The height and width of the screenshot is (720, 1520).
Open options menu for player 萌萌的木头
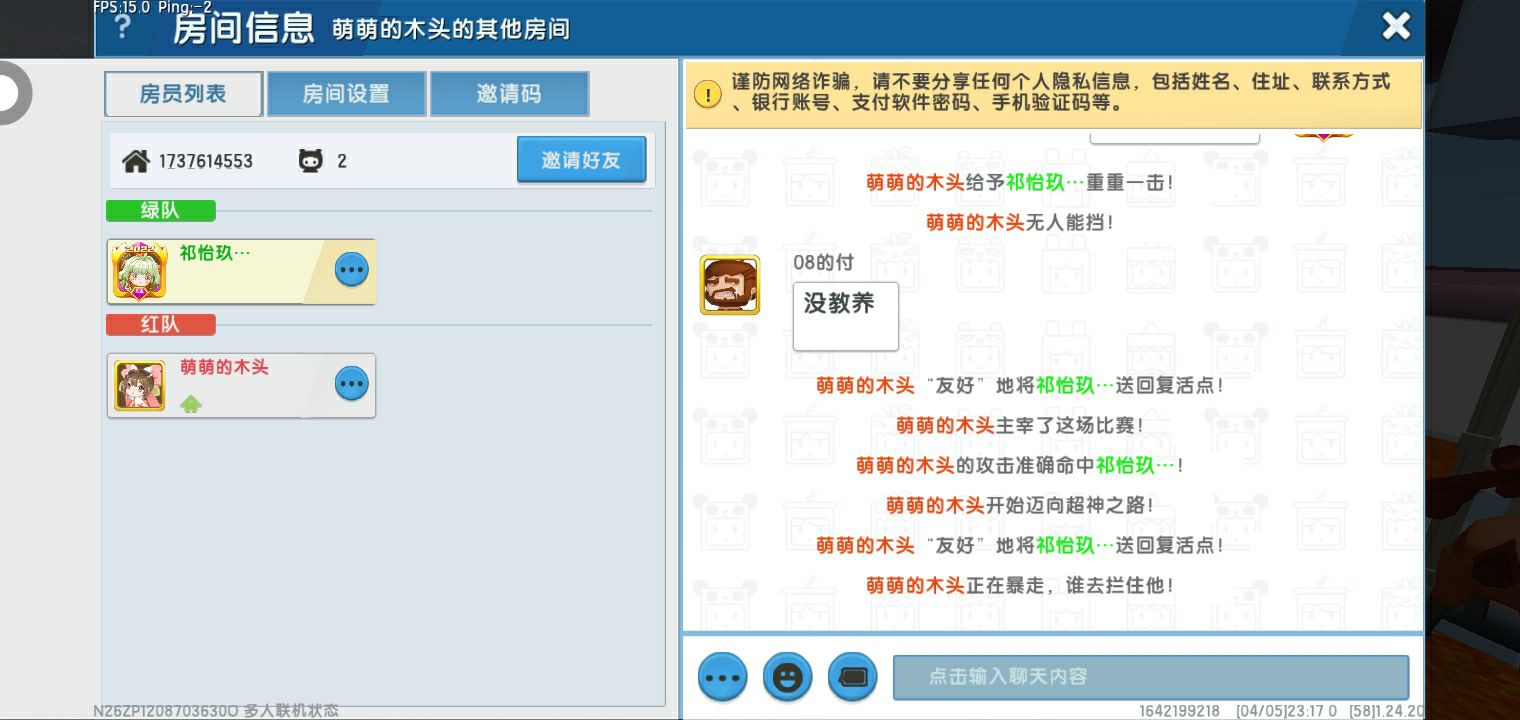(351, 383)
